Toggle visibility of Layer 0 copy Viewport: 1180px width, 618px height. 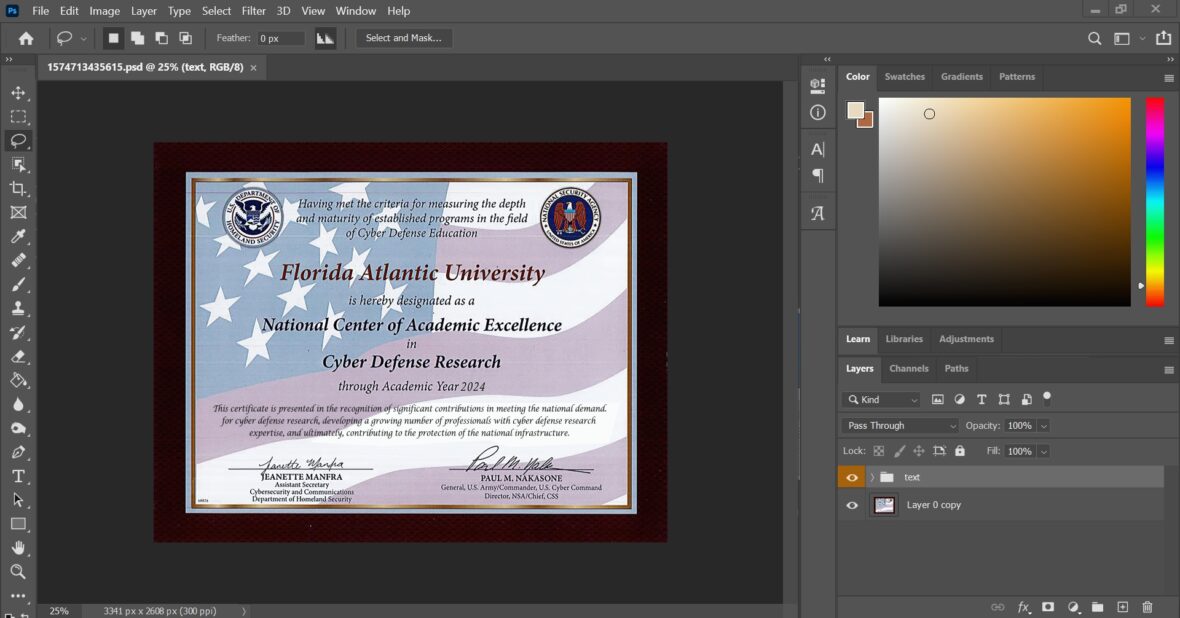click(851, 505)
